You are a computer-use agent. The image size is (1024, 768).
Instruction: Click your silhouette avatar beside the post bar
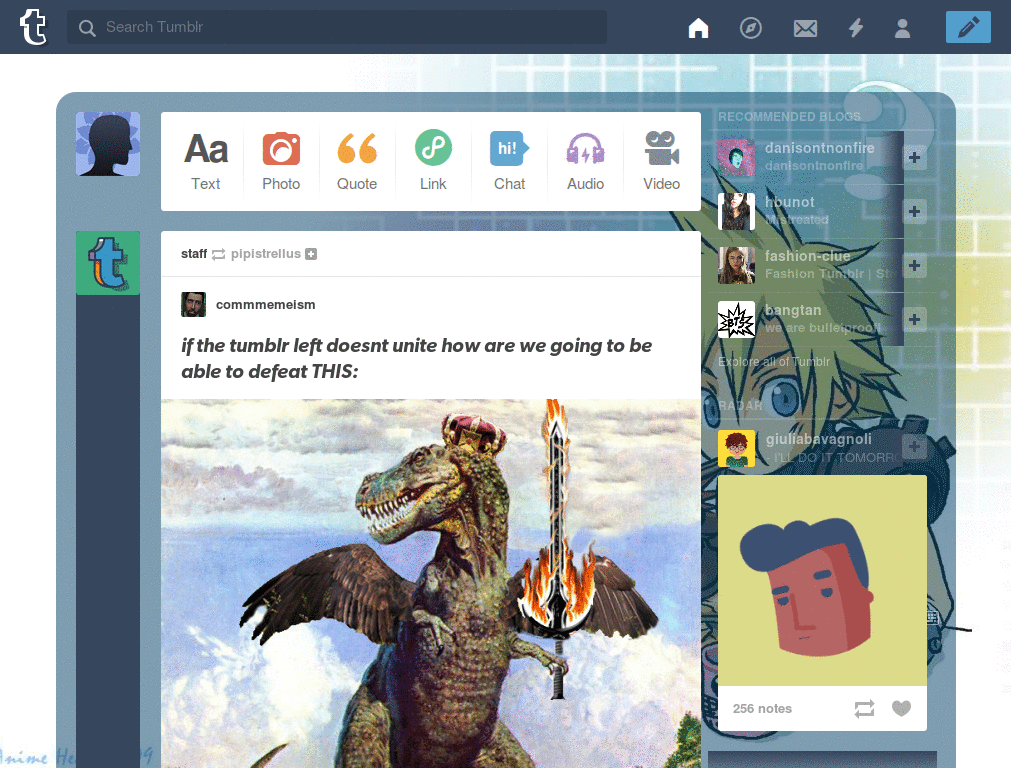point(108,144)
